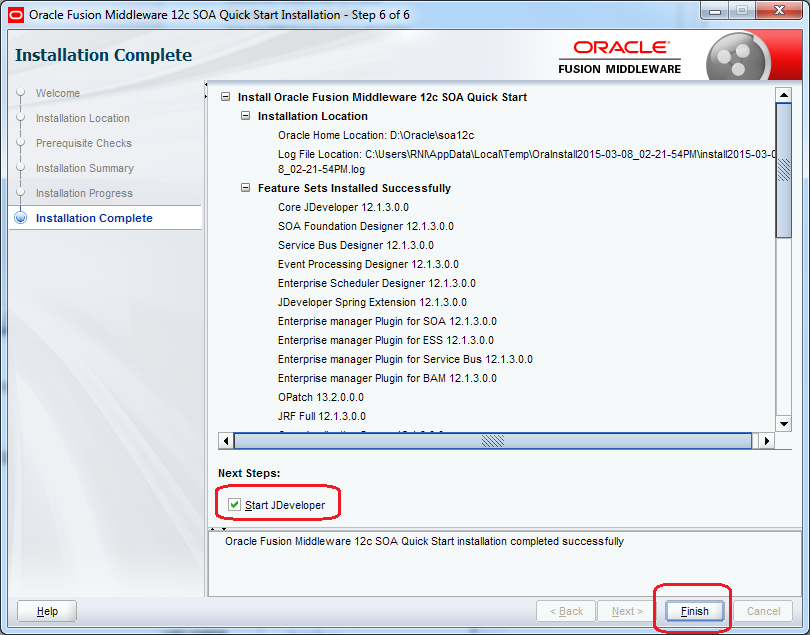The image size is (810, 635).
Task: Select Enterprise manager Plugin for SOA row
Action: pos(387,321)
